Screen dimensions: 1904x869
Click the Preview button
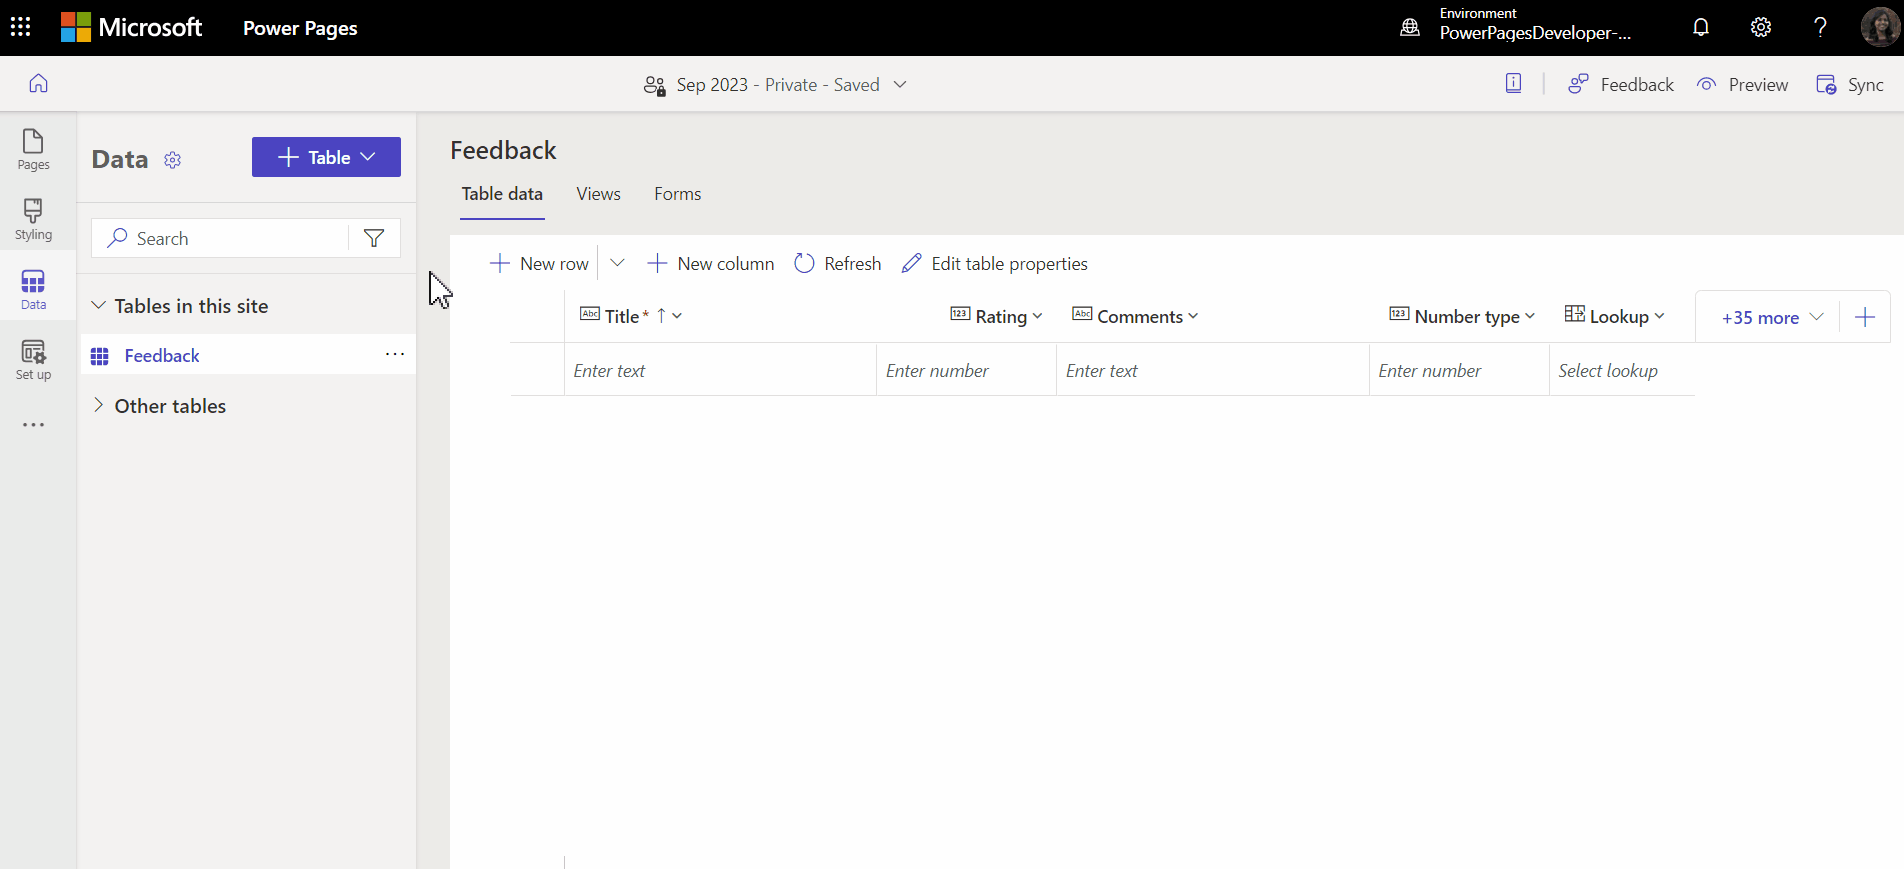1743,85
